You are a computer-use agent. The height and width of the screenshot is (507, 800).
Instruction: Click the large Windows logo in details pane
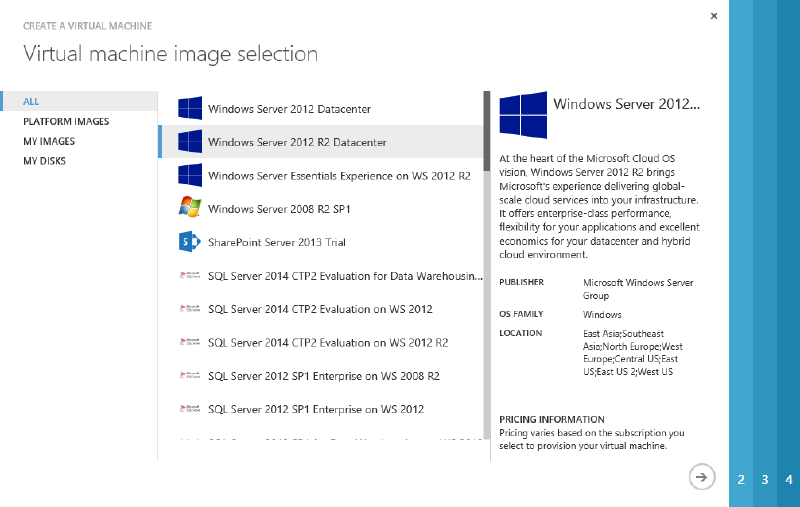tap(523, 115)
